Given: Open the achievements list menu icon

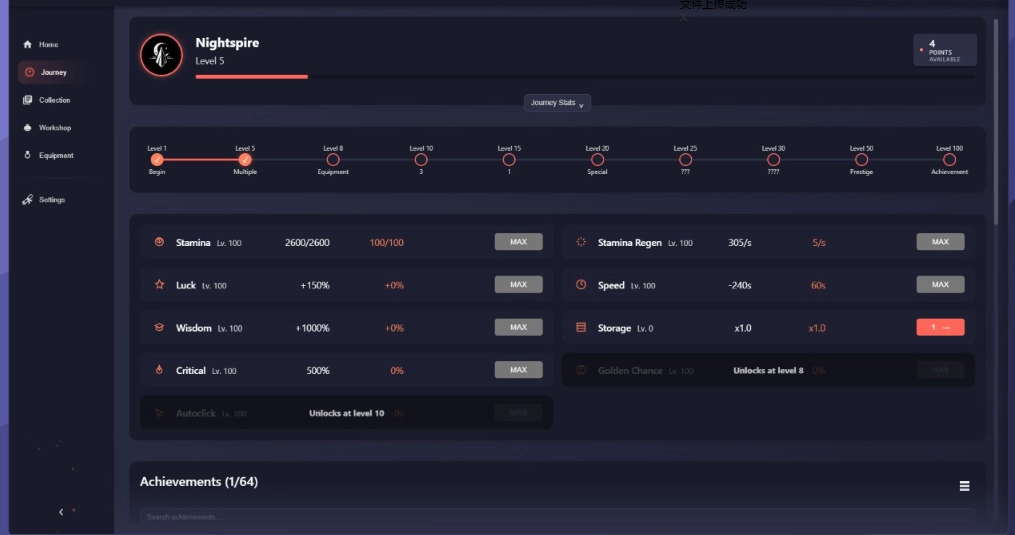Looking at the screenshot, I should tap(964, 486).
